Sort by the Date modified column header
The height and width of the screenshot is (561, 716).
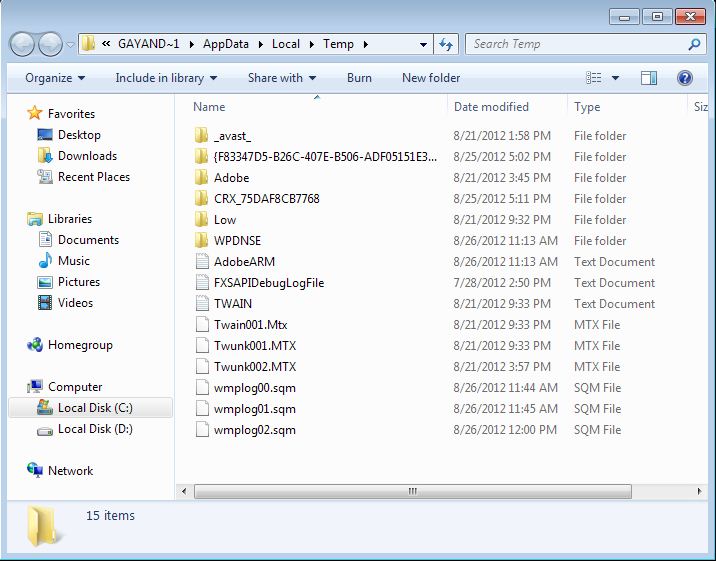(491, 107)
